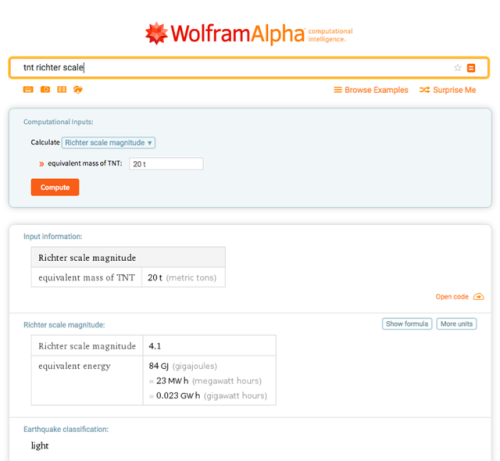Open the extended keyboard icon
The image size is (500, 461).
pyautogui.click(x=28, y=89)
